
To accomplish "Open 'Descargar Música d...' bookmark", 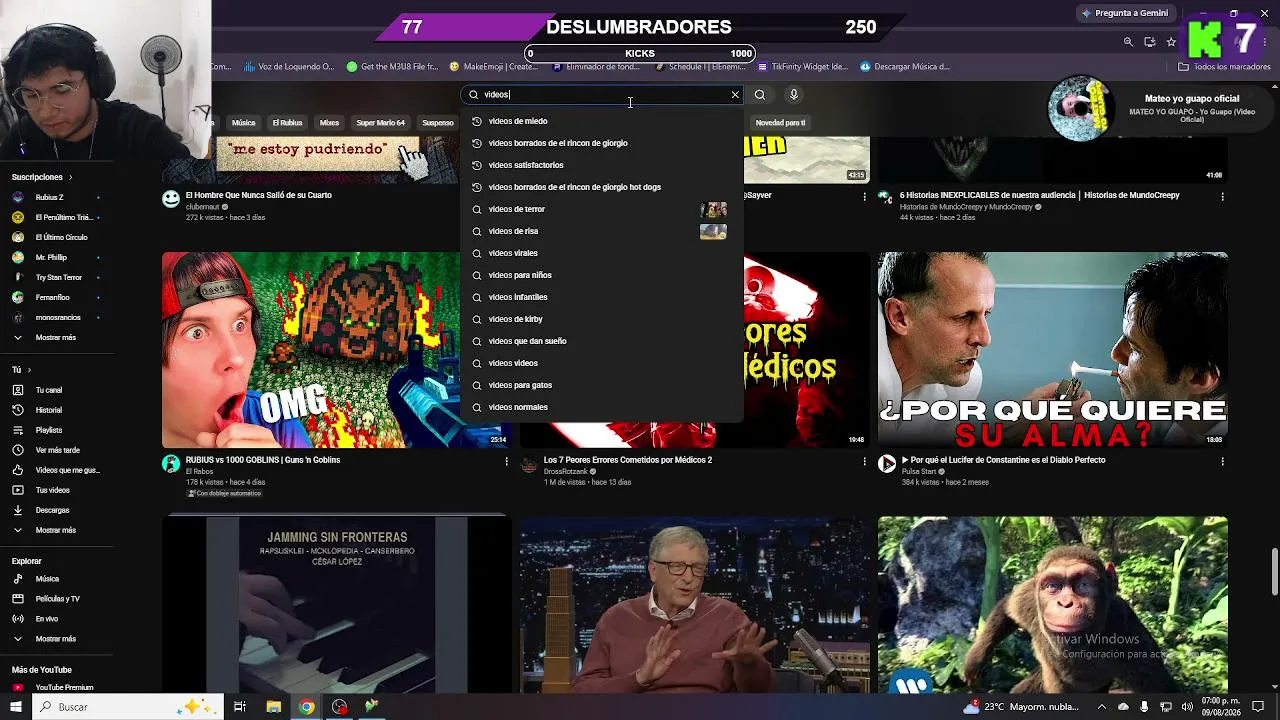I will pyautogui.click(x=904, y=67).
